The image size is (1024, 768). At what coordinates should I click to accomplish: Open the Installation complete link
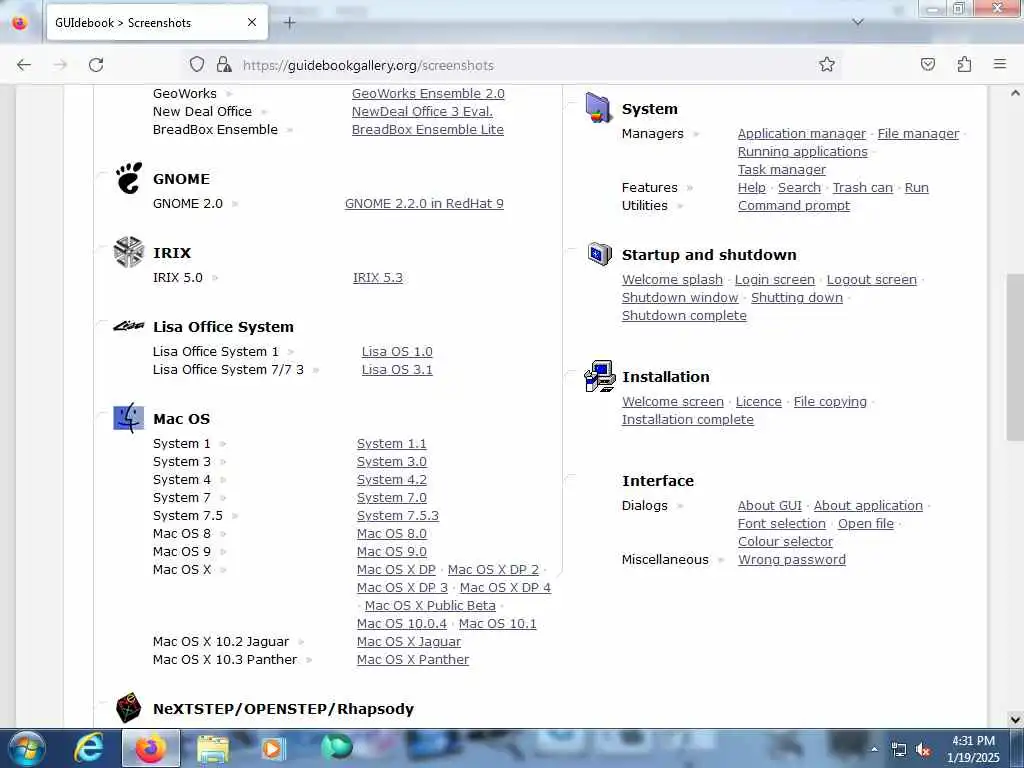click(688, 419)
